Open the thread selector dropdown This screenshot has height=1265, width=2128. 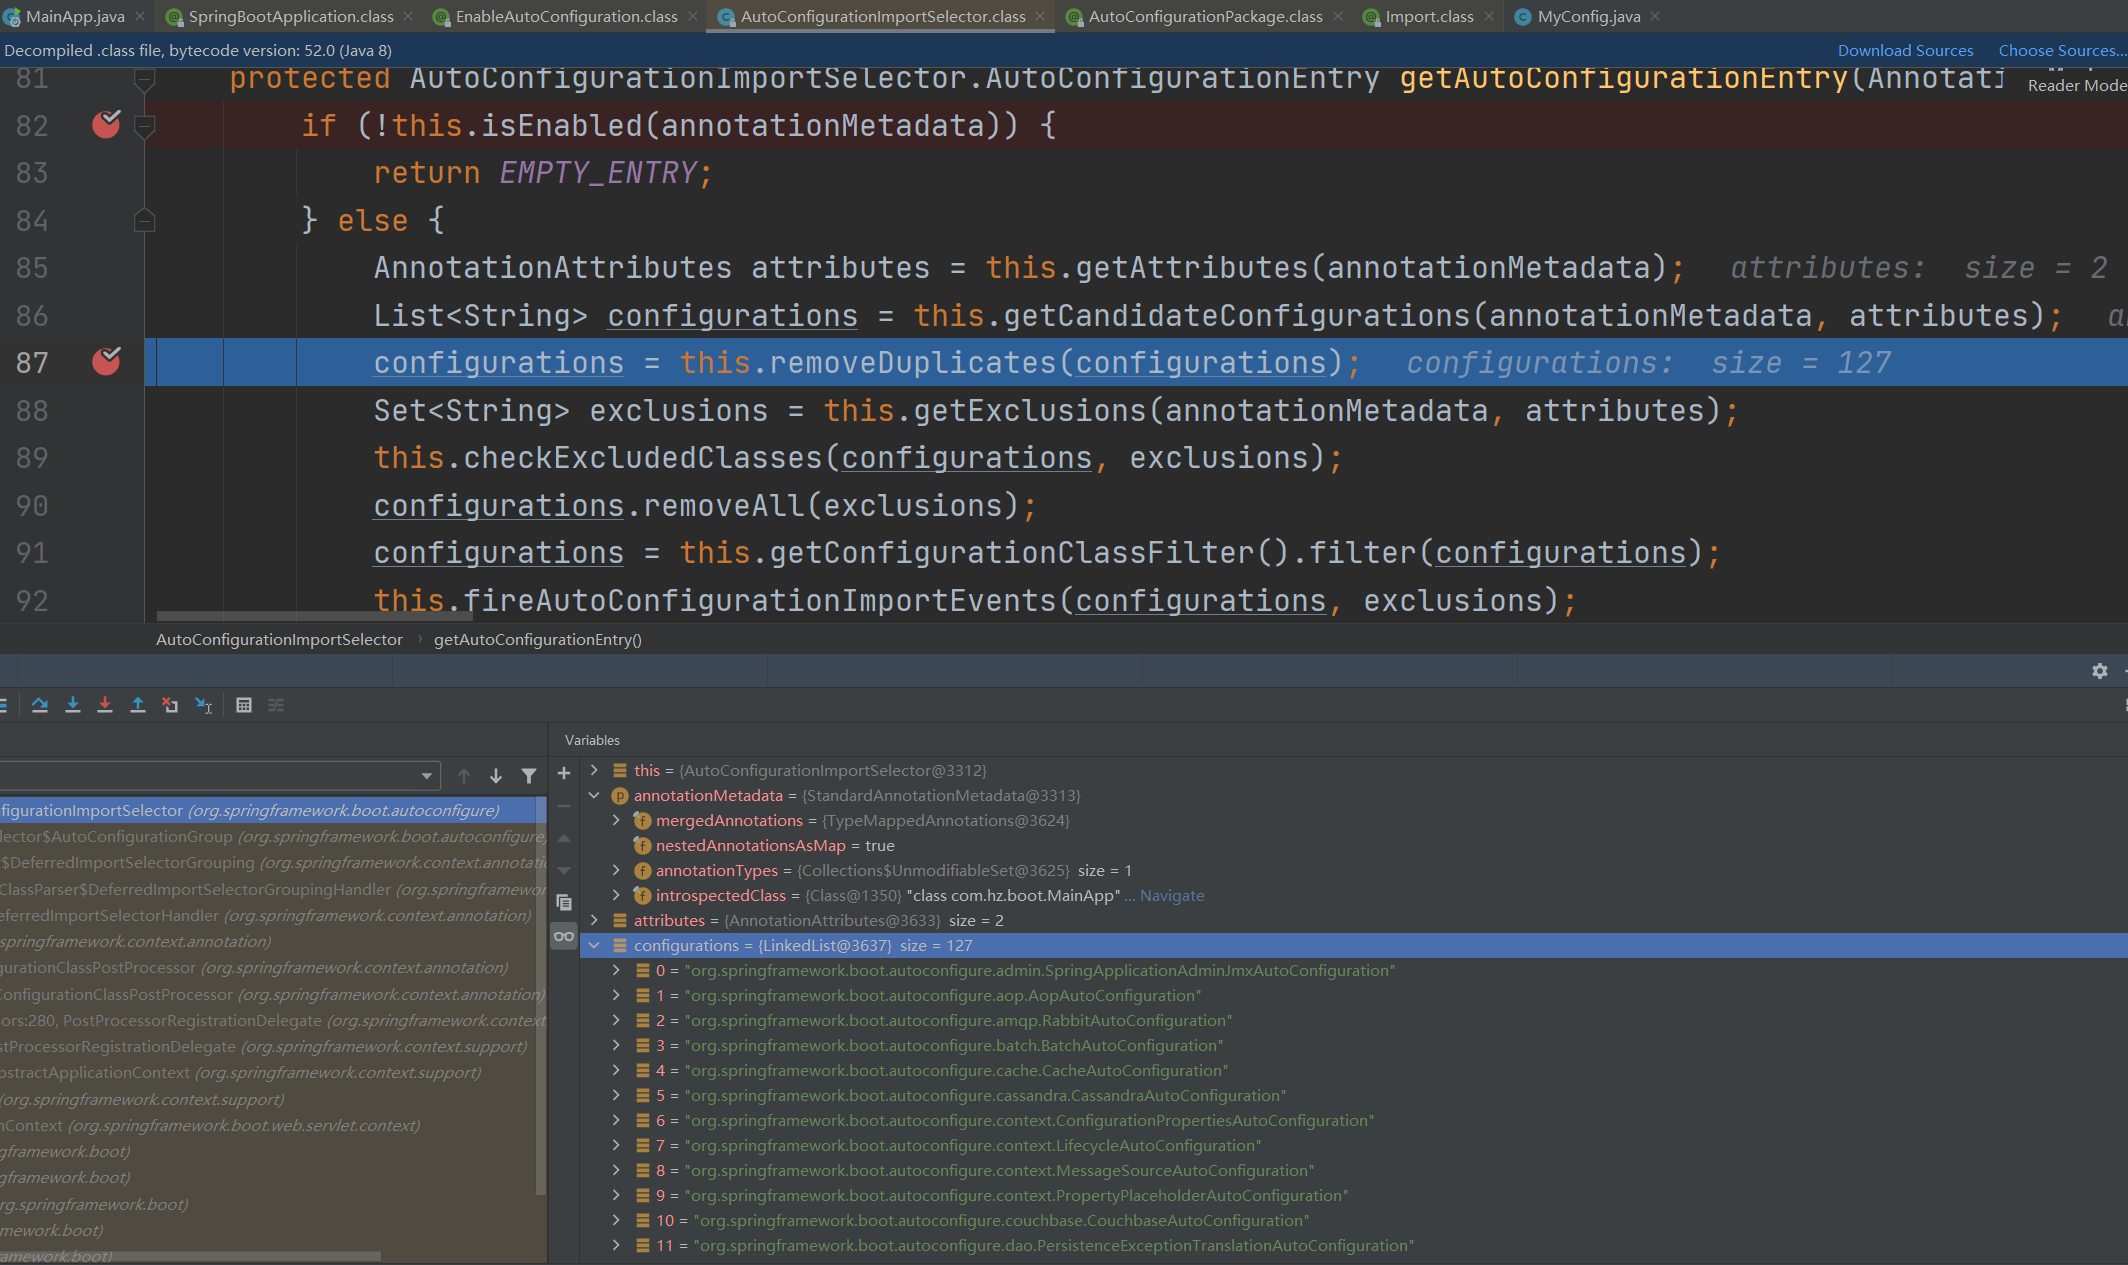tap(427, 776)
